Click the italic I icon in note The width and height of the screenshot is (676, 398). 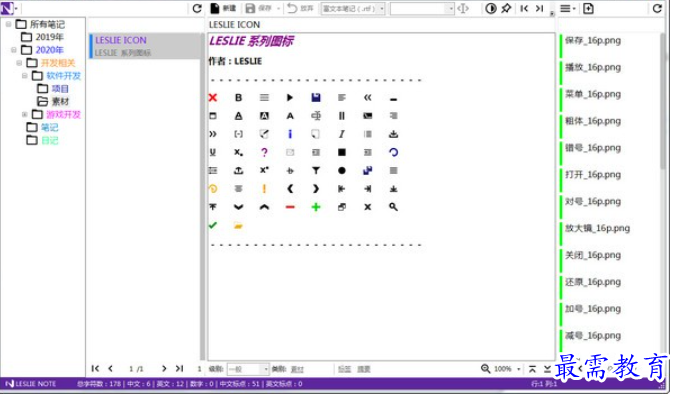tap(341, 134)
